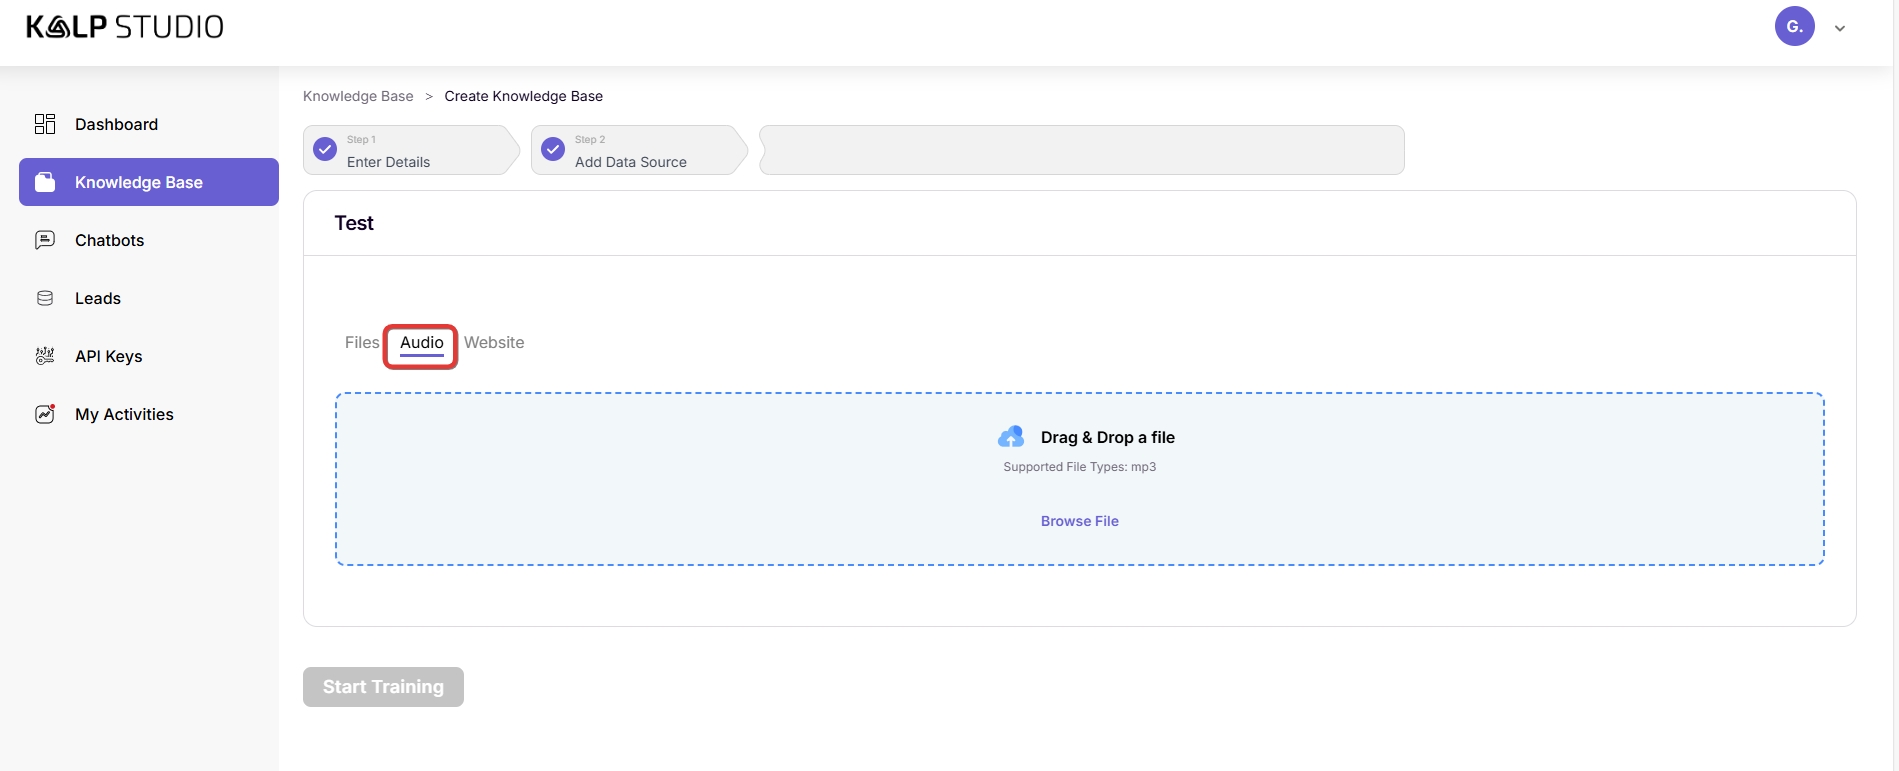The width and height of the screenshot is (1899, 771).
Task: Select the Audio tab
Action: click(421, 343)
